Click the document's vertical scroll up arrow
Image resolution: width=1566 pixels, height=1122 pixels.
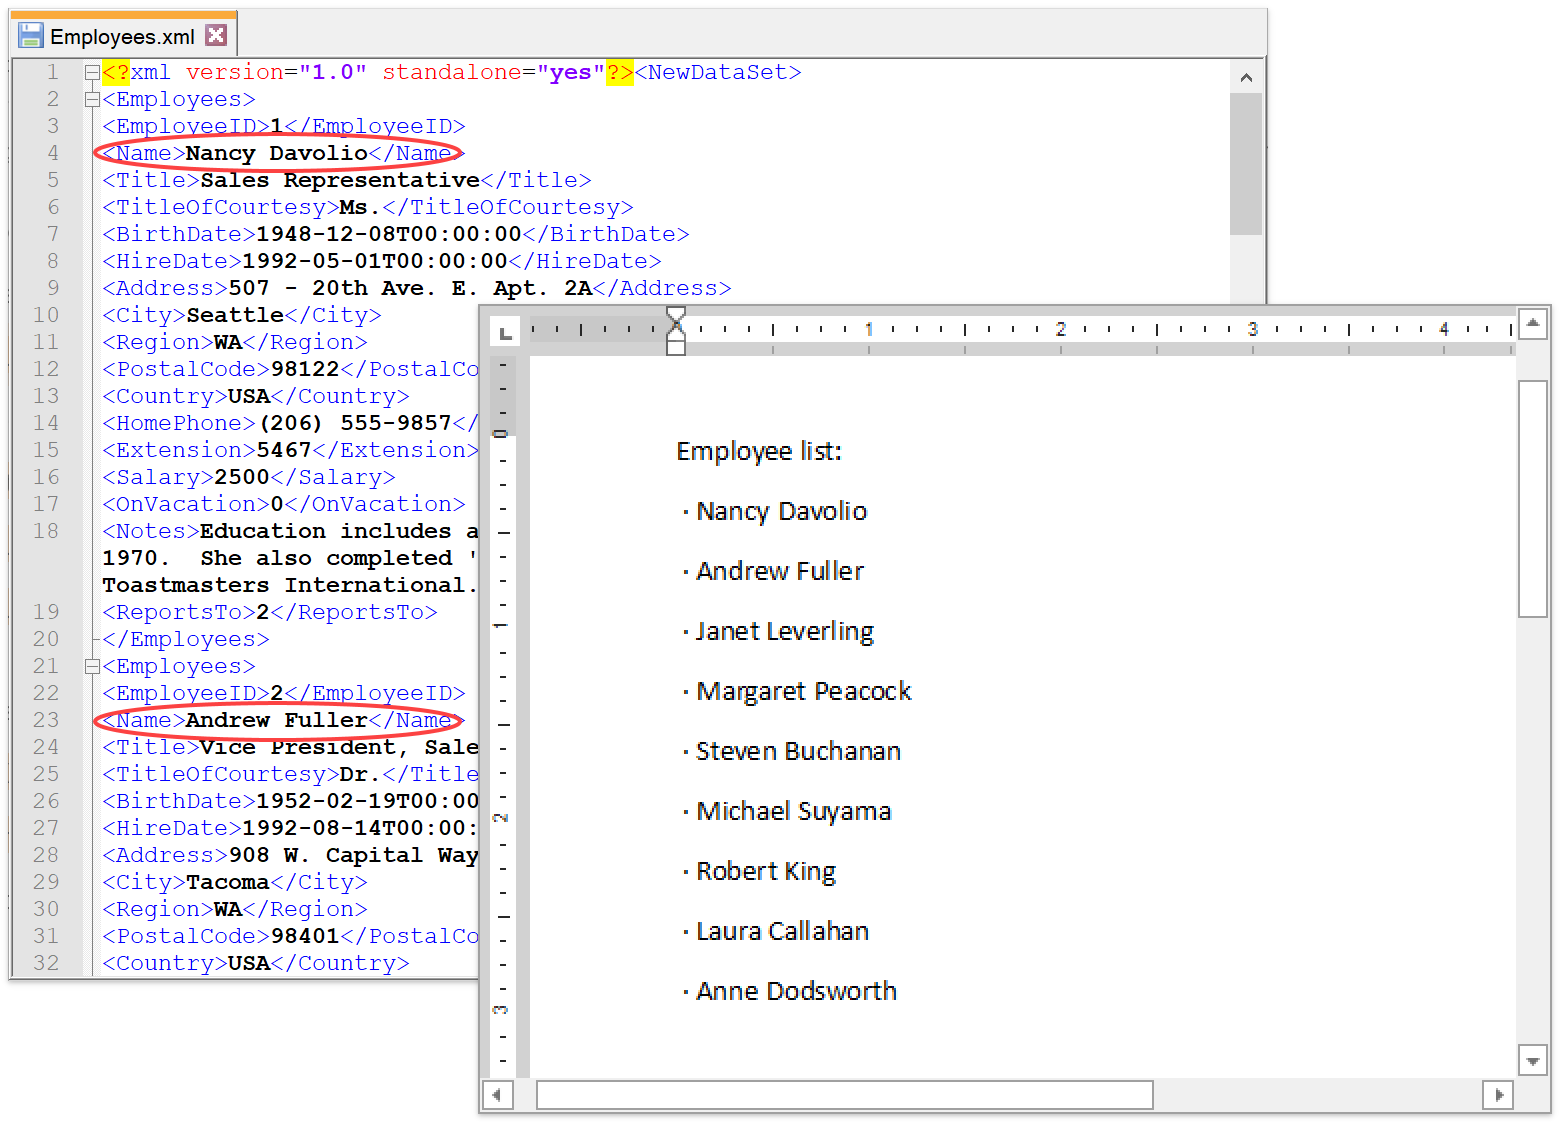pos(1532,323)
